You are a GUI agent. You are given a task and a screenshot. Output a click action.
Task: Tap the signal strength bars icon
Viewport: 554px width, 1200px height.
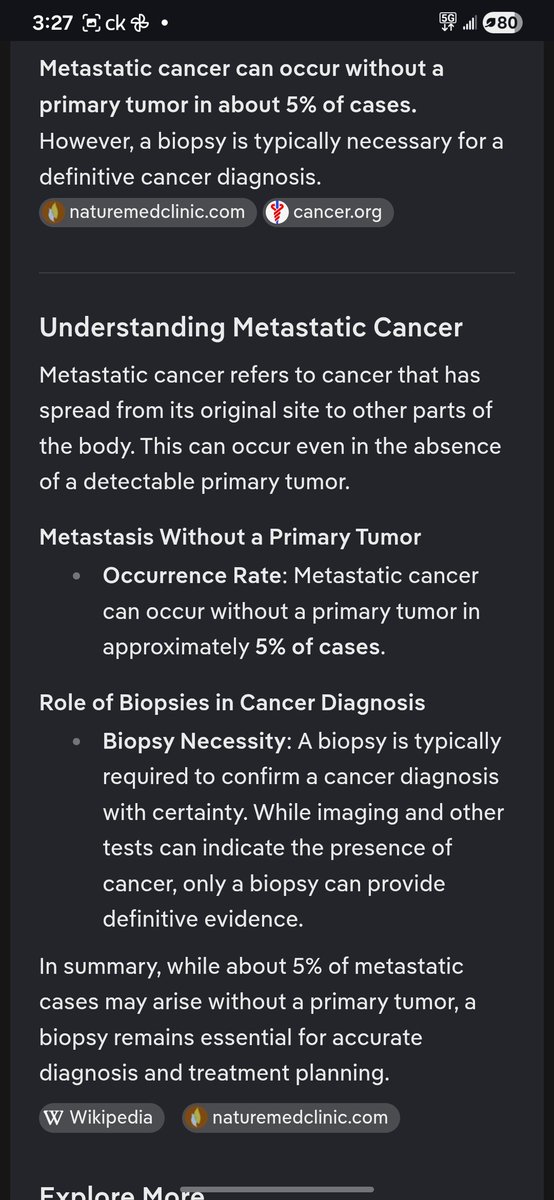pos(468,23)
